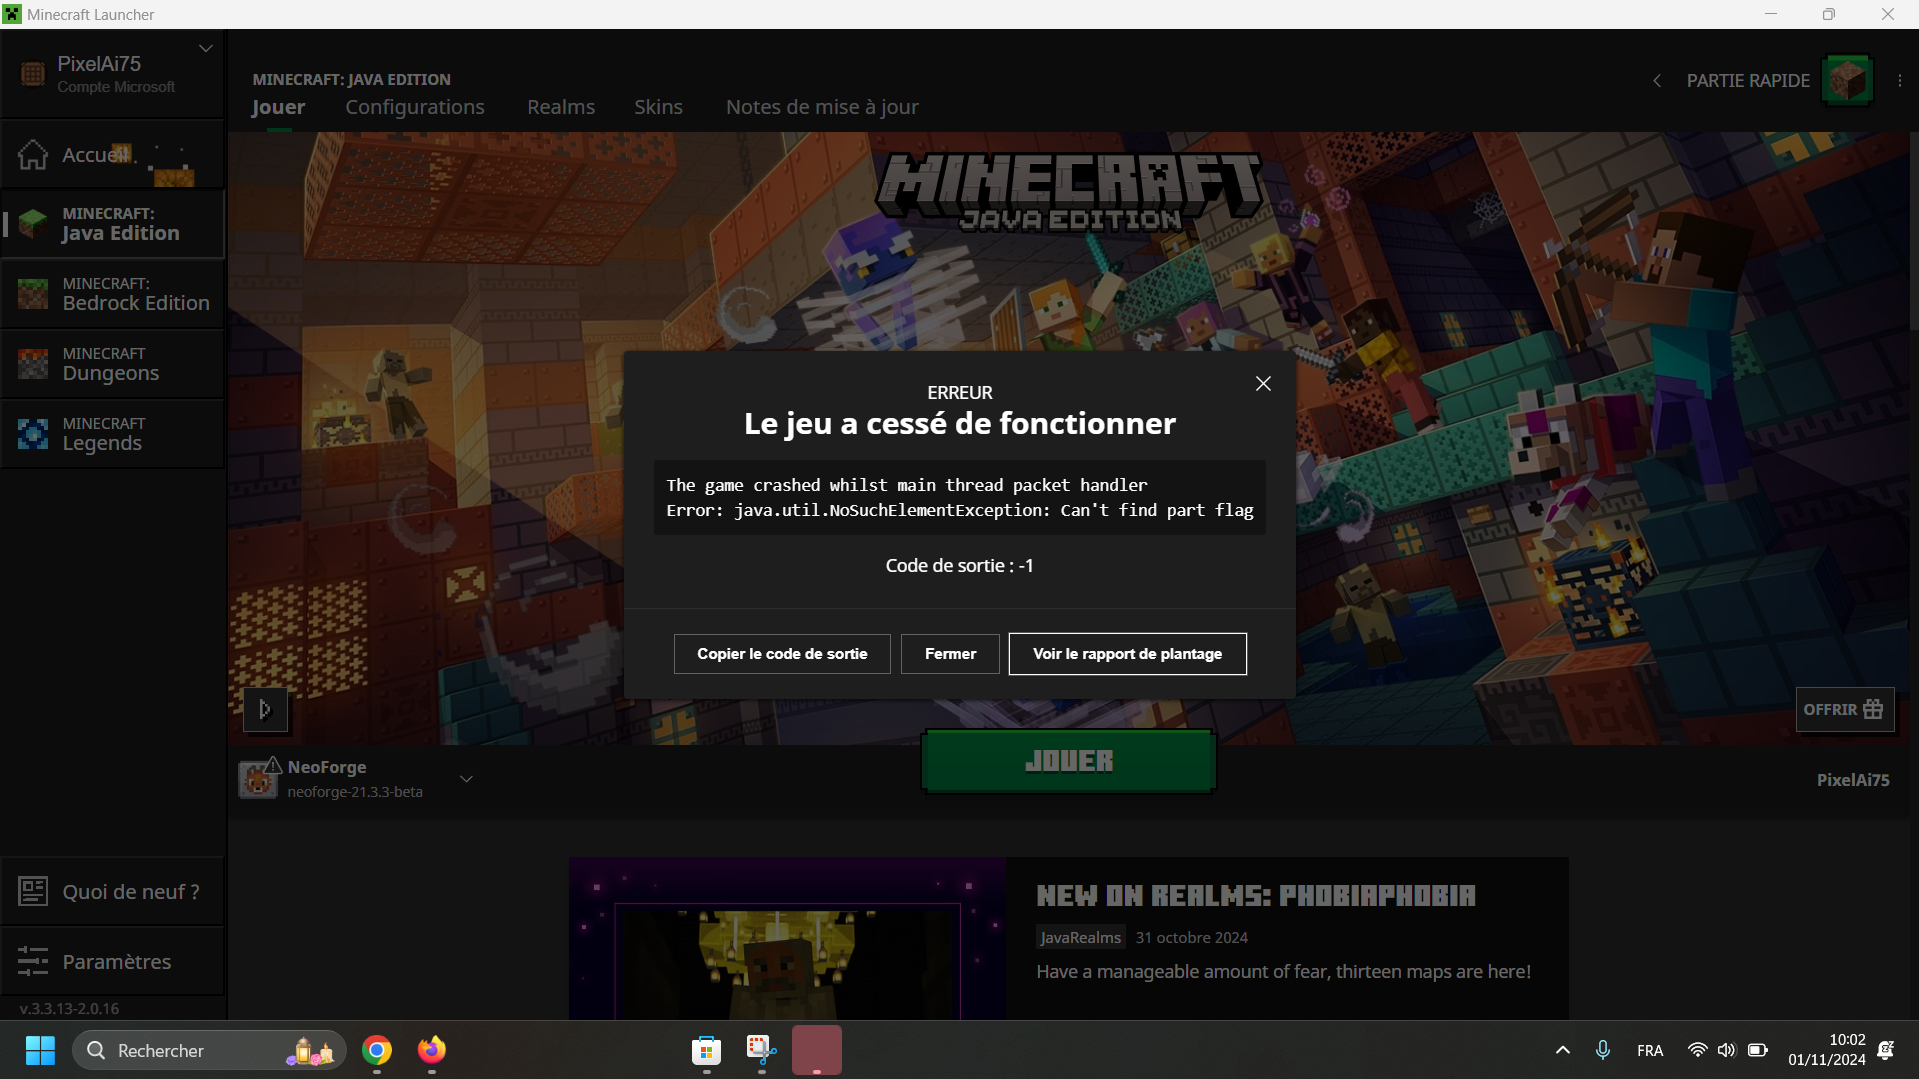Open the notifications bell icon
The width and height of the screenshot is (1919, 1079).
pyautogui.click(x=1887, y=1050)
